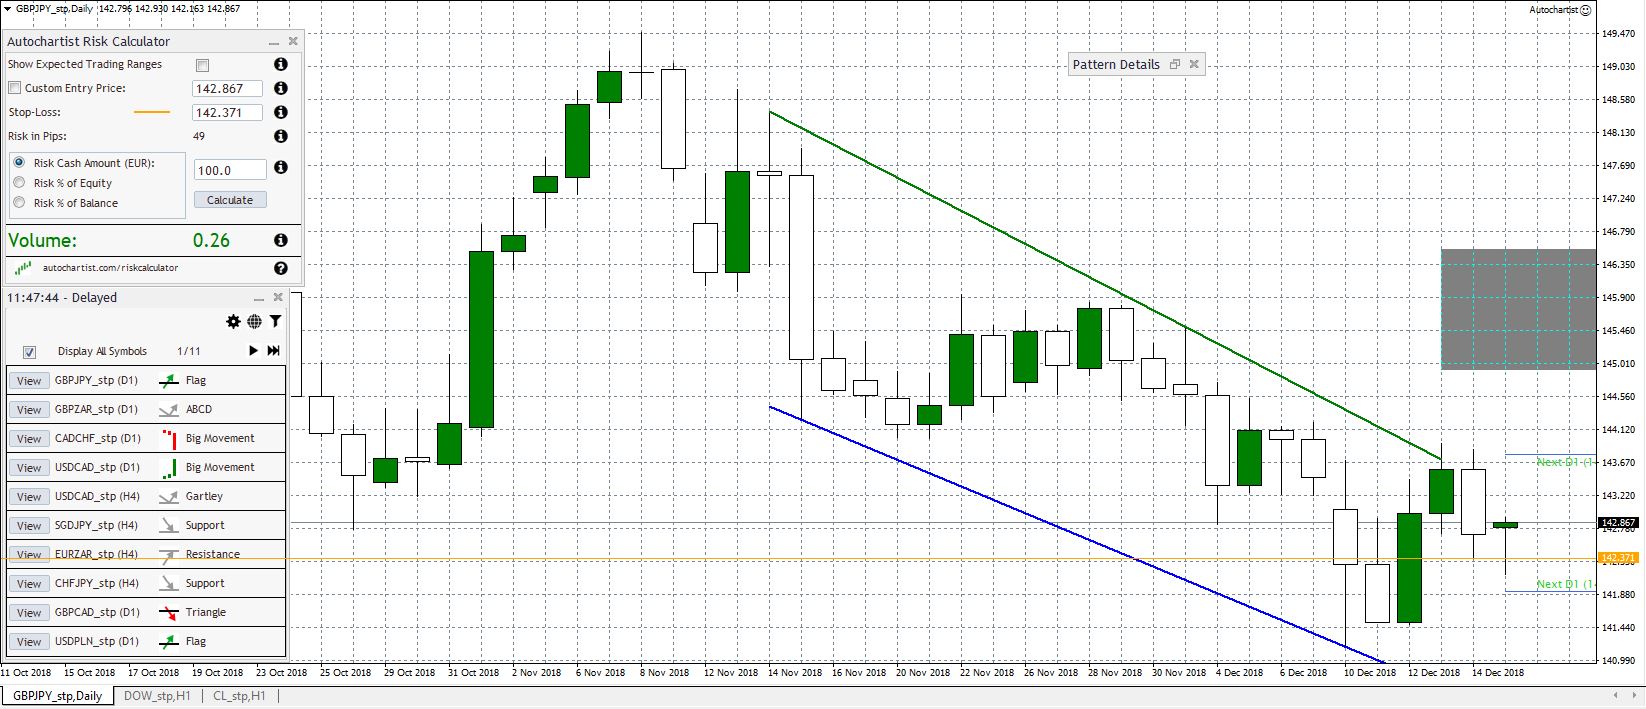
Task: Skip to the last pattern page
Action: [273, 351]
